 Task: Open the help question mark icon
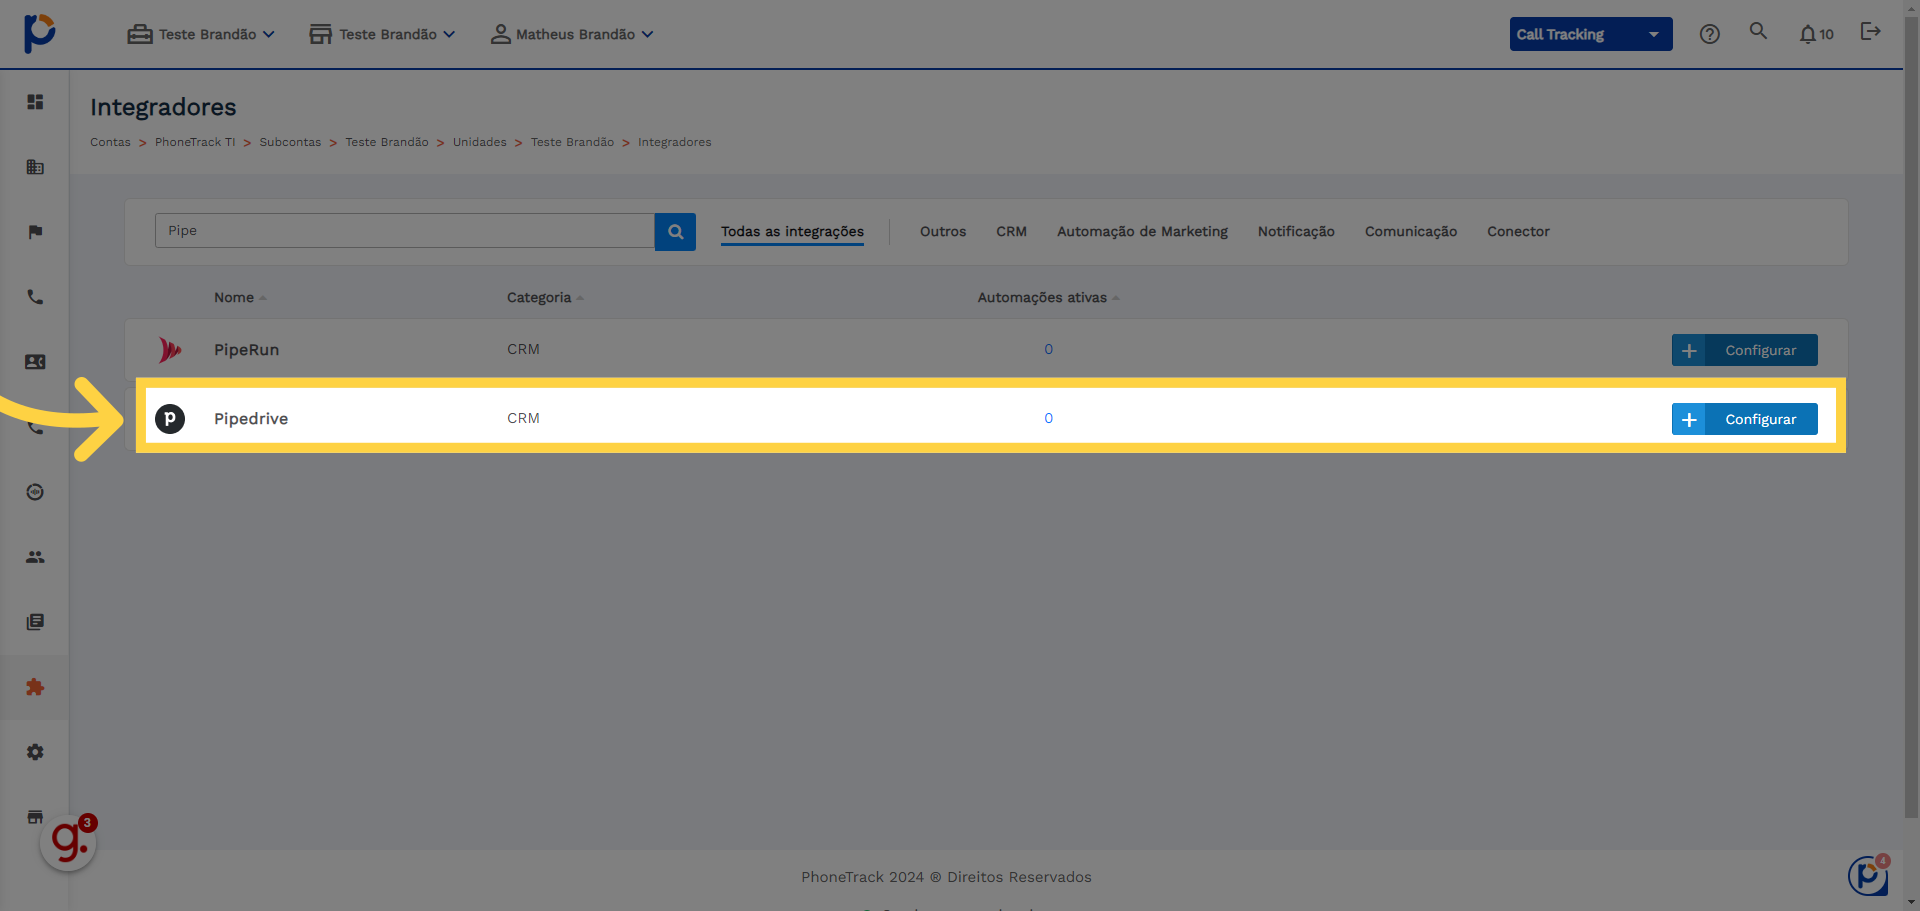pos(1710,34)
